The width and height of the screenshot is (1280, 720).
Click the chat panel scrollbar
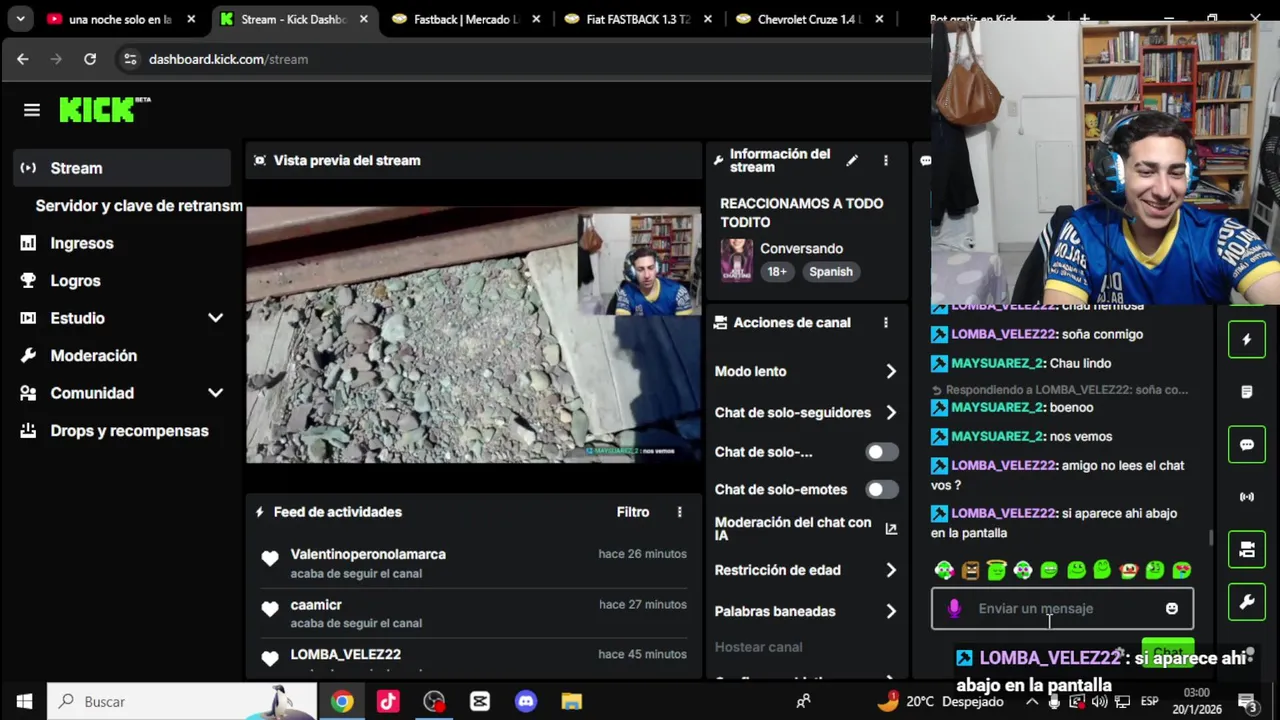1211,538
